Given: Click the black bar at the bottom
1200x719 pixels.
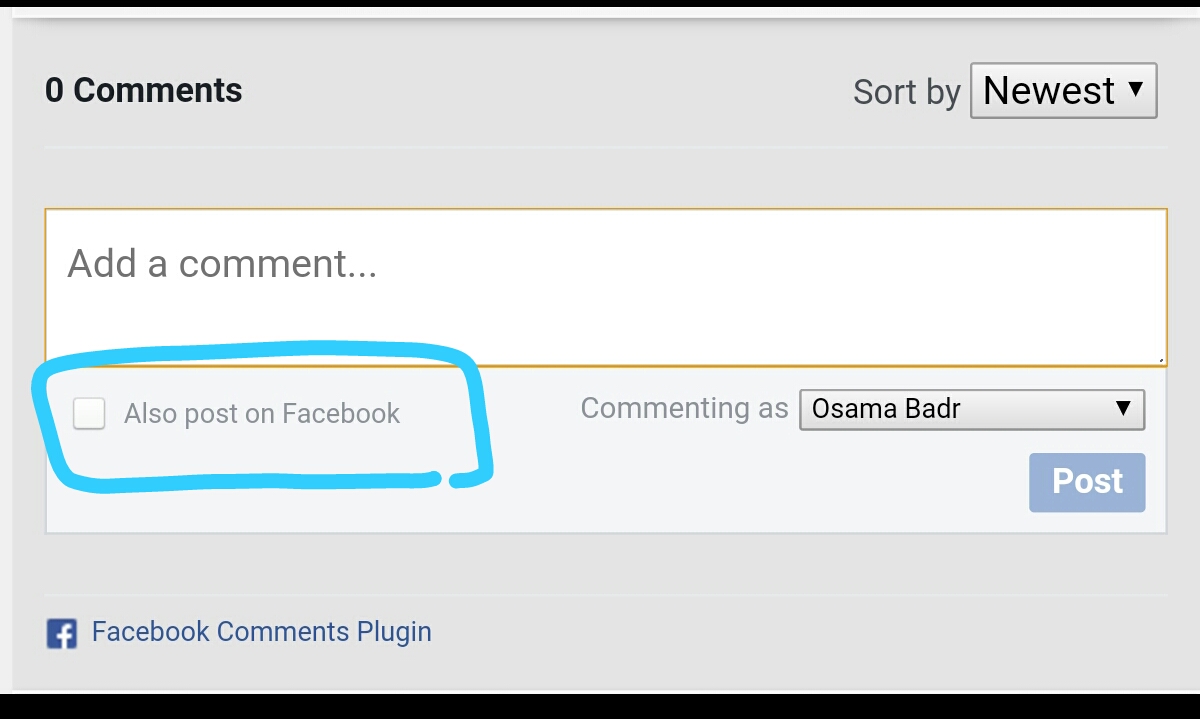Looking at the screenshot, I should click(600, 706).
